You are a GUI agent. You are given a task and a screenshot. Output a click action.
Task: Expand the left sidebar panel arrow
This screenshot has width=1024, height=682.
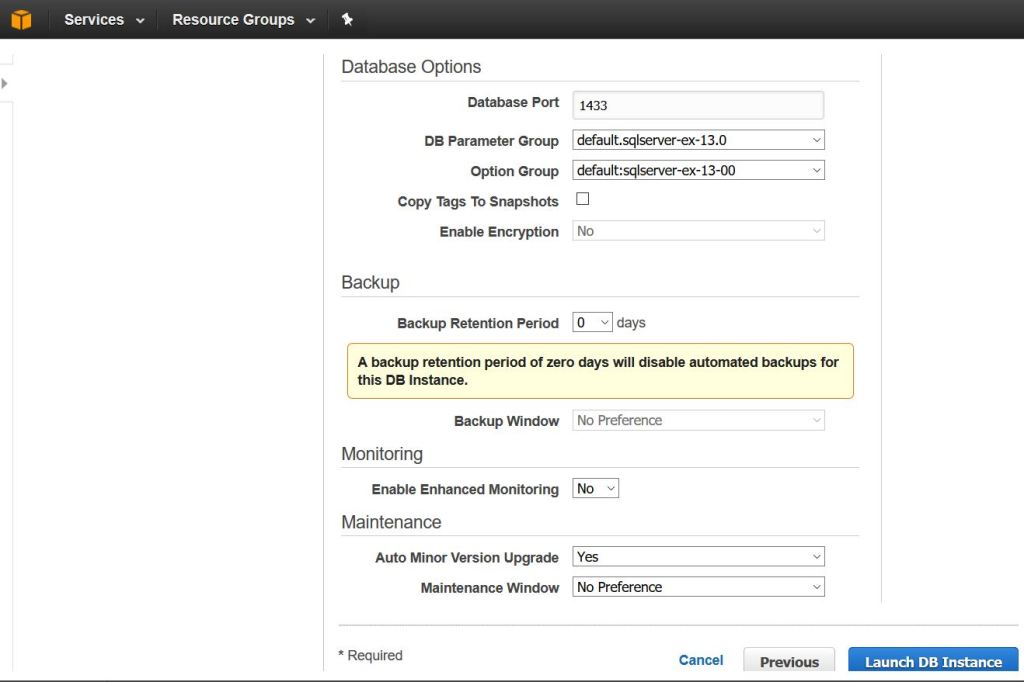click(x=5, y=84)
